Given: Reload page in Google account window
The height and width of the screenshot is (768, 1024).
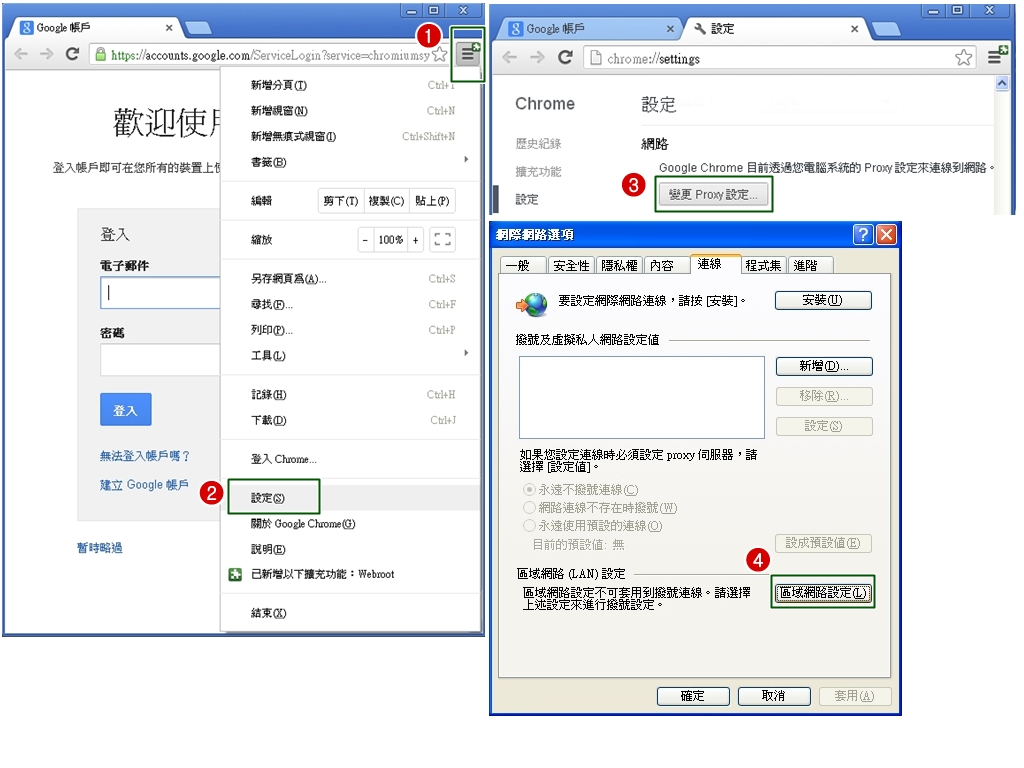Looking at the screenshot, I should [72, 54].
